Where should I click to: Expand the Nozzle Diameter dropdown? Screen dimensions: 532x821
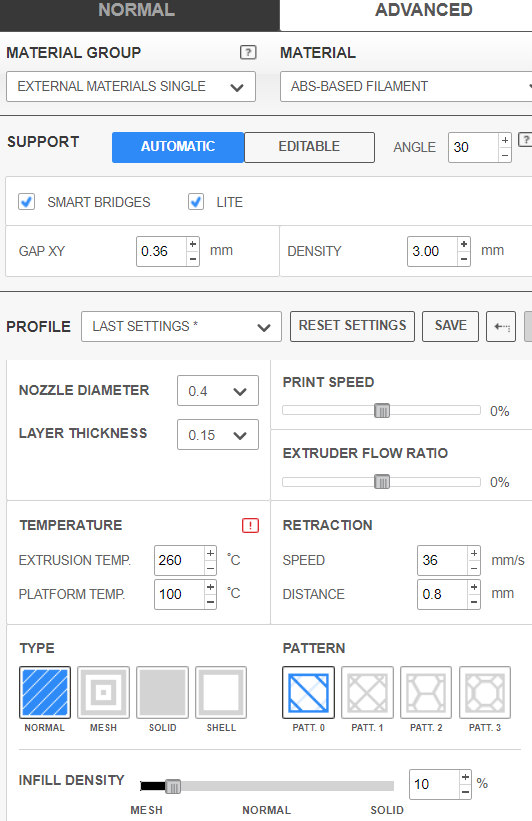pos(218,391)
